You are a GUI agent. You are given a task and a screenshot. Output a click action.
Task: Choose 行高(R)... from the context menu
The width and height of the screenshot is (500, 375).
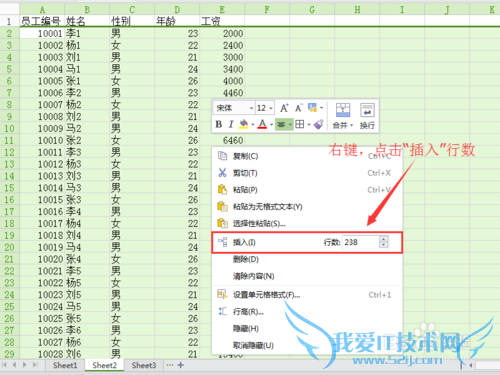tap(307, 312)
